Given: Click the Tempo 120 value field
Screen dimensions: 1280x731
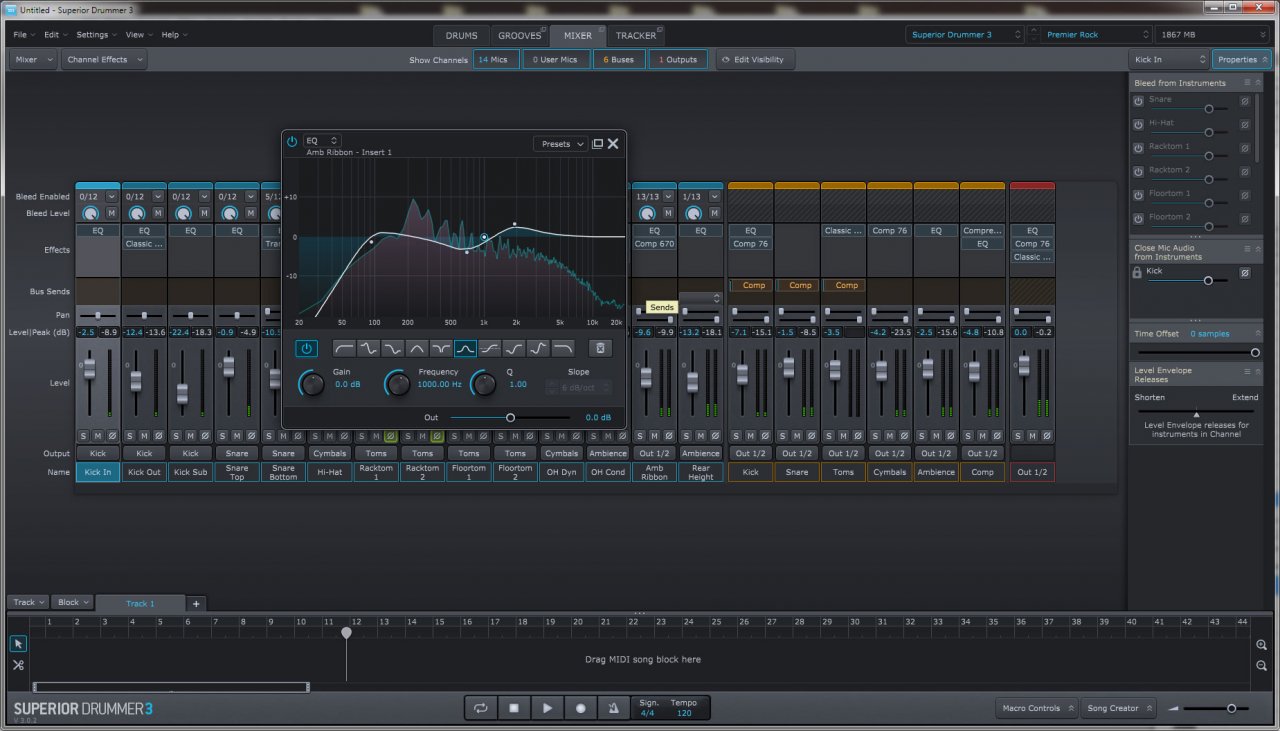Looking at the screenshot, I should 684,713.
